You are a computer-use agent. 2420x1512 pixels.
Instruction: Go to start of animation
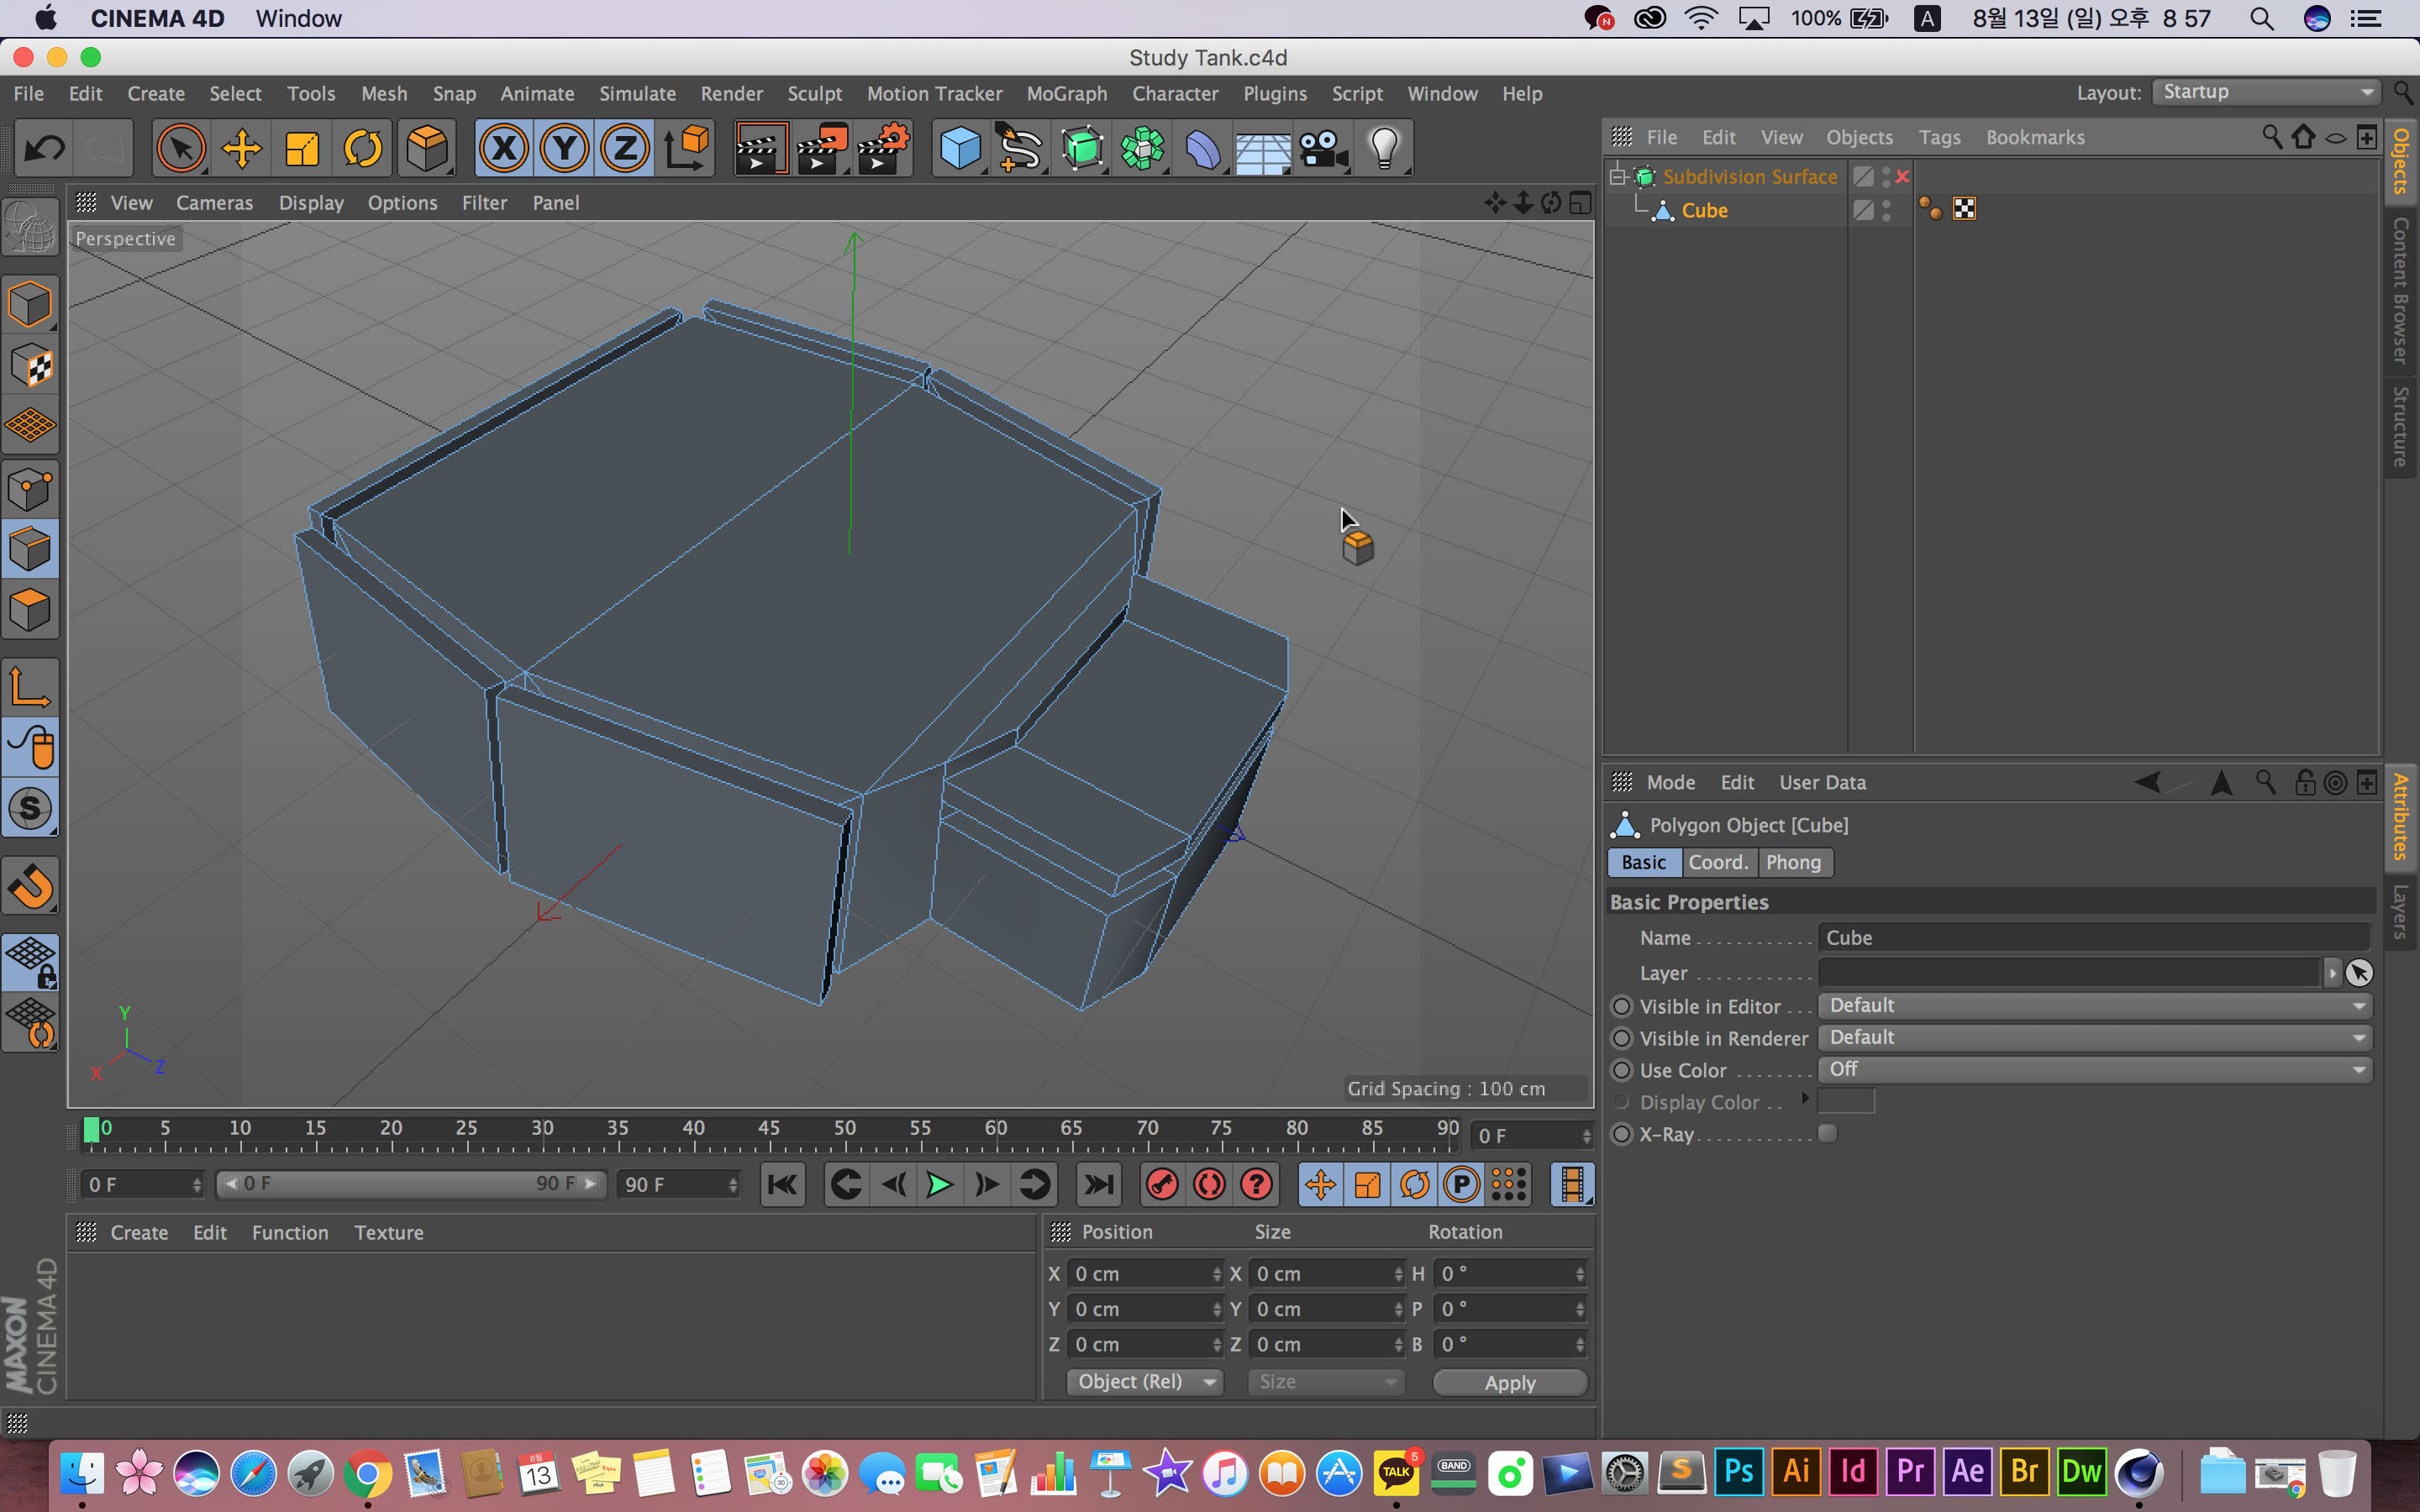click(x=783, y=1185)
